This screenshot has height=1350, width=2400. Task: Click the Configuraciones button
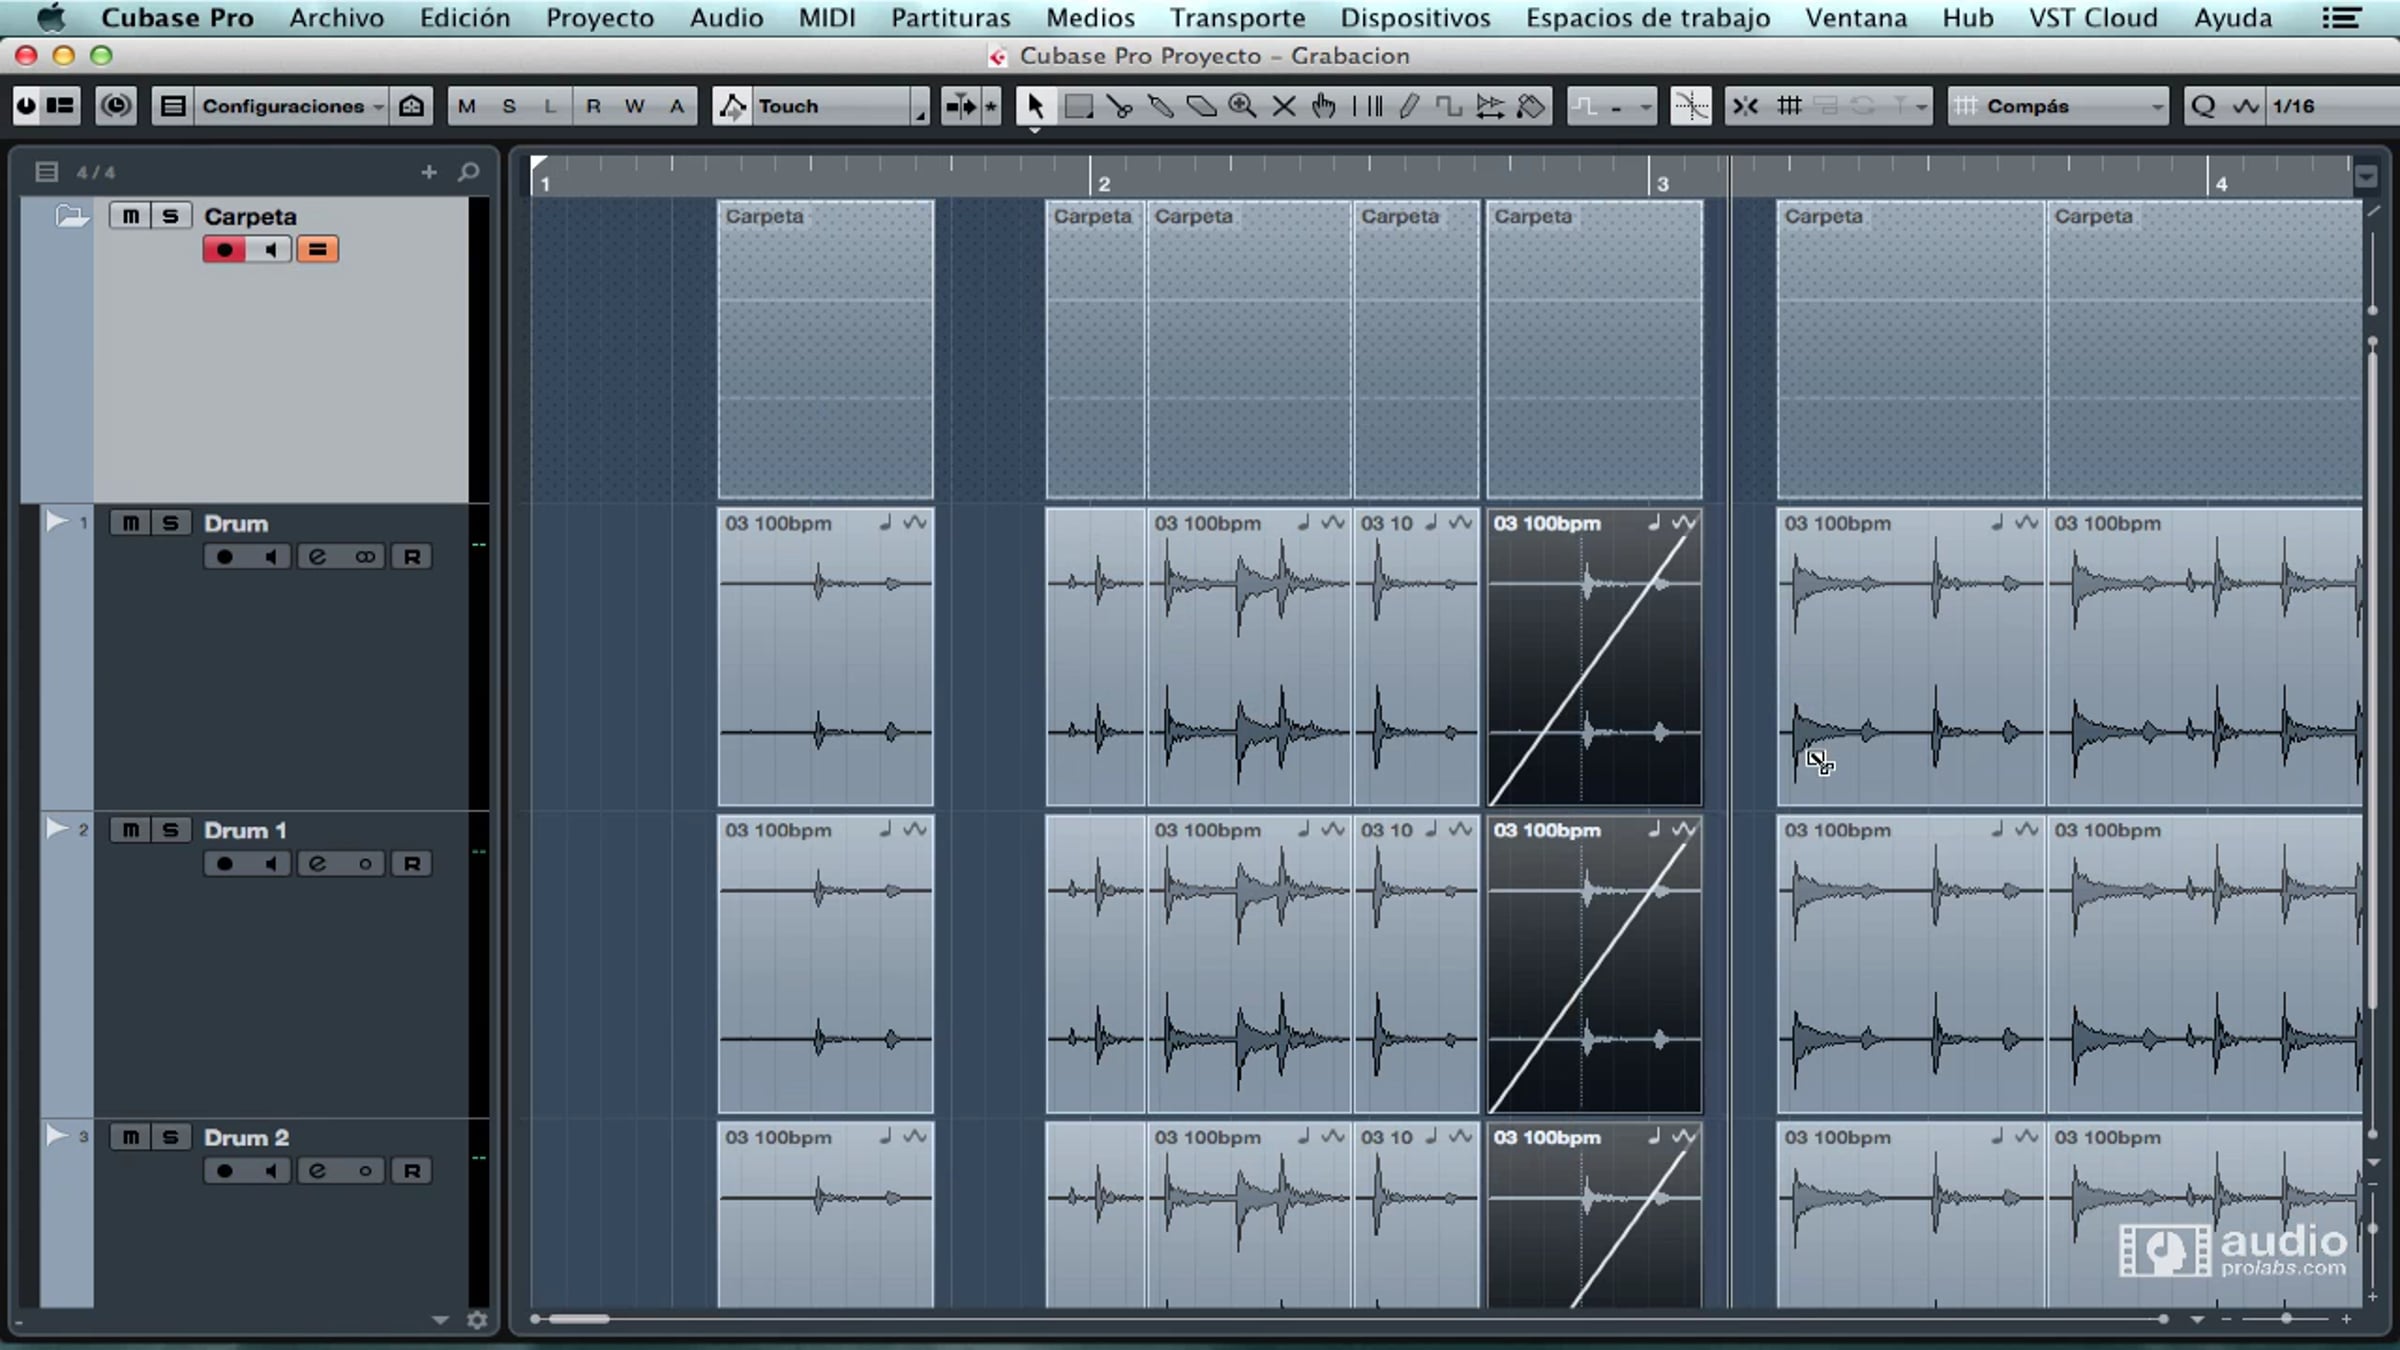tap(282, 106)
